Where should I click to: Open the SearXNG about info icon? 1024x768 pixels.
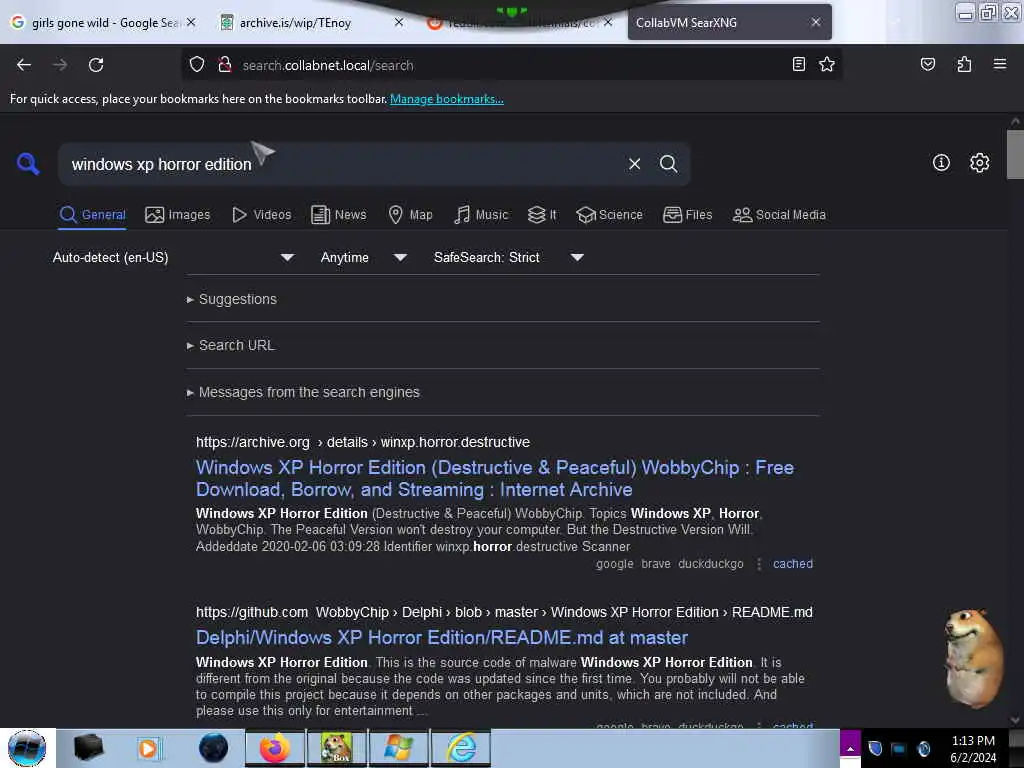point(941,163)
